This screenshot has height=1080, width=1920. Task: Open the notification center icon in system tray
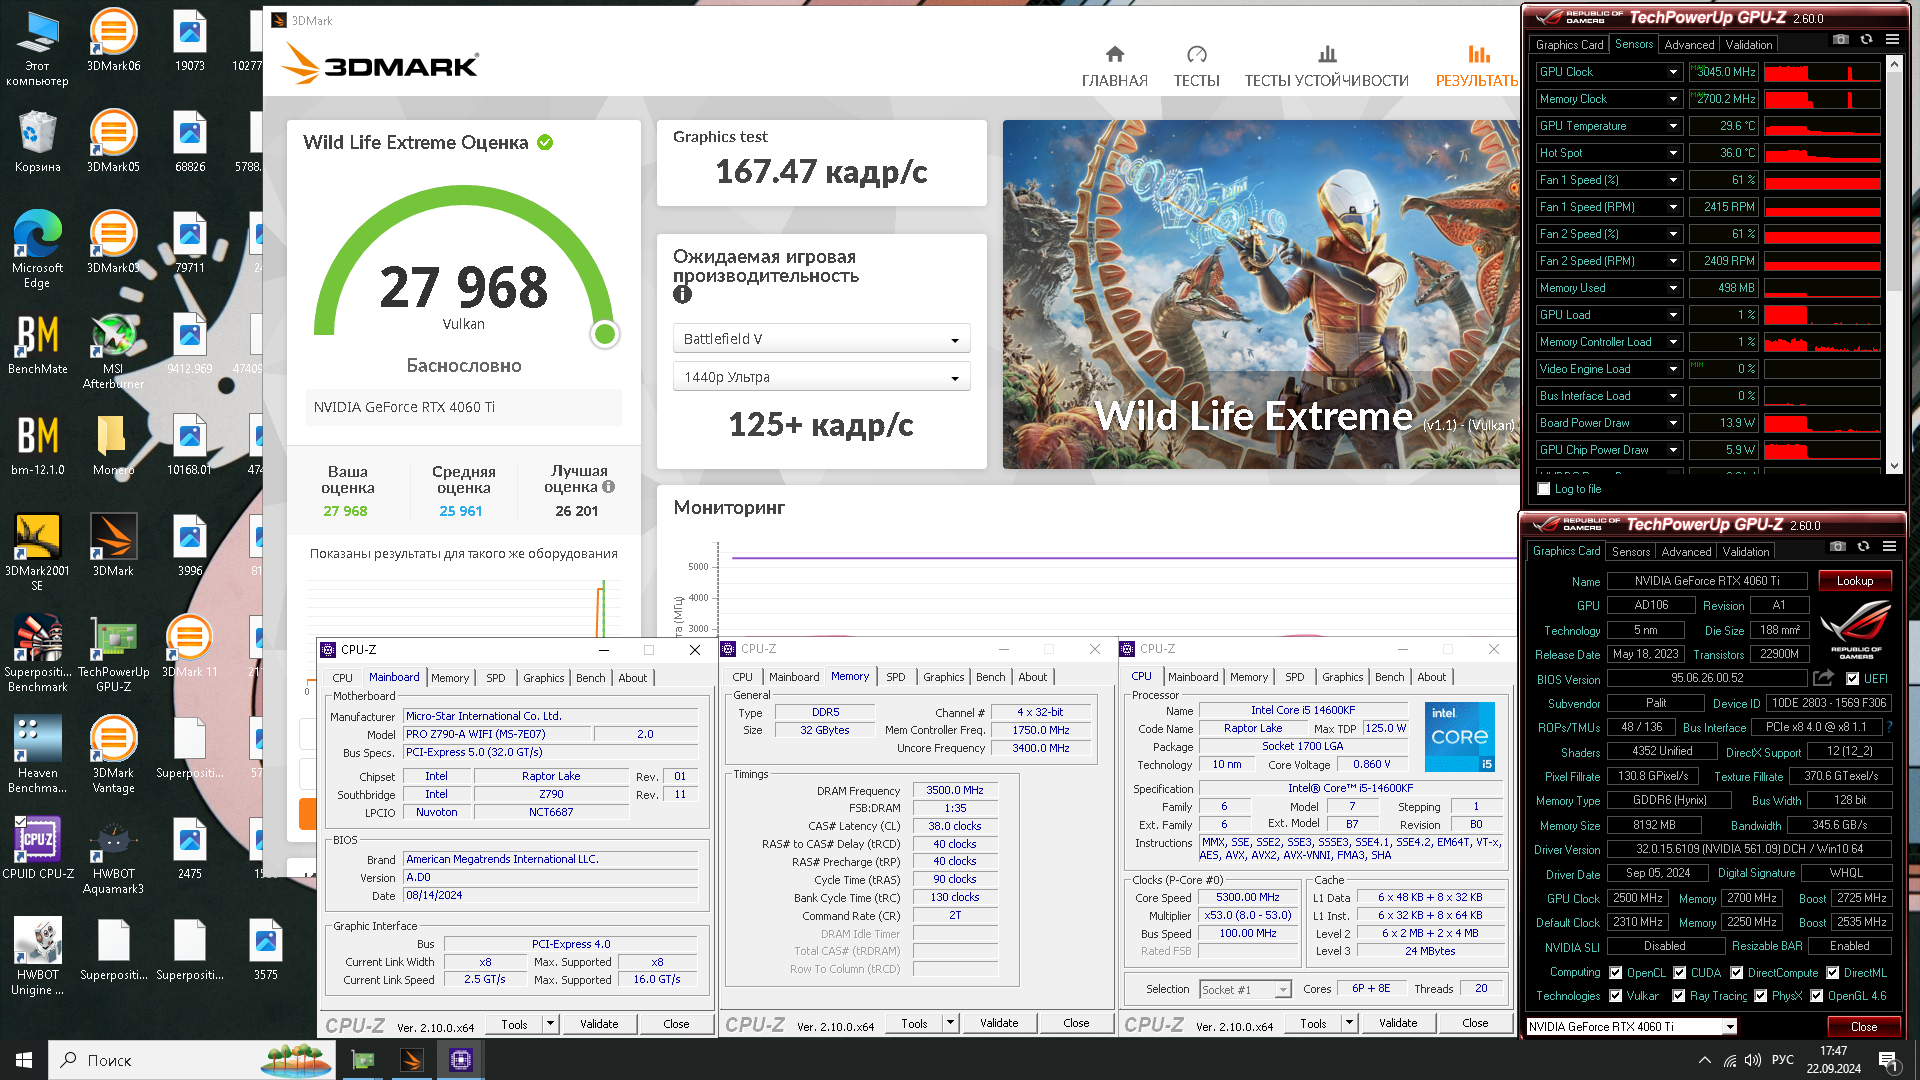pos(1888,1060)
